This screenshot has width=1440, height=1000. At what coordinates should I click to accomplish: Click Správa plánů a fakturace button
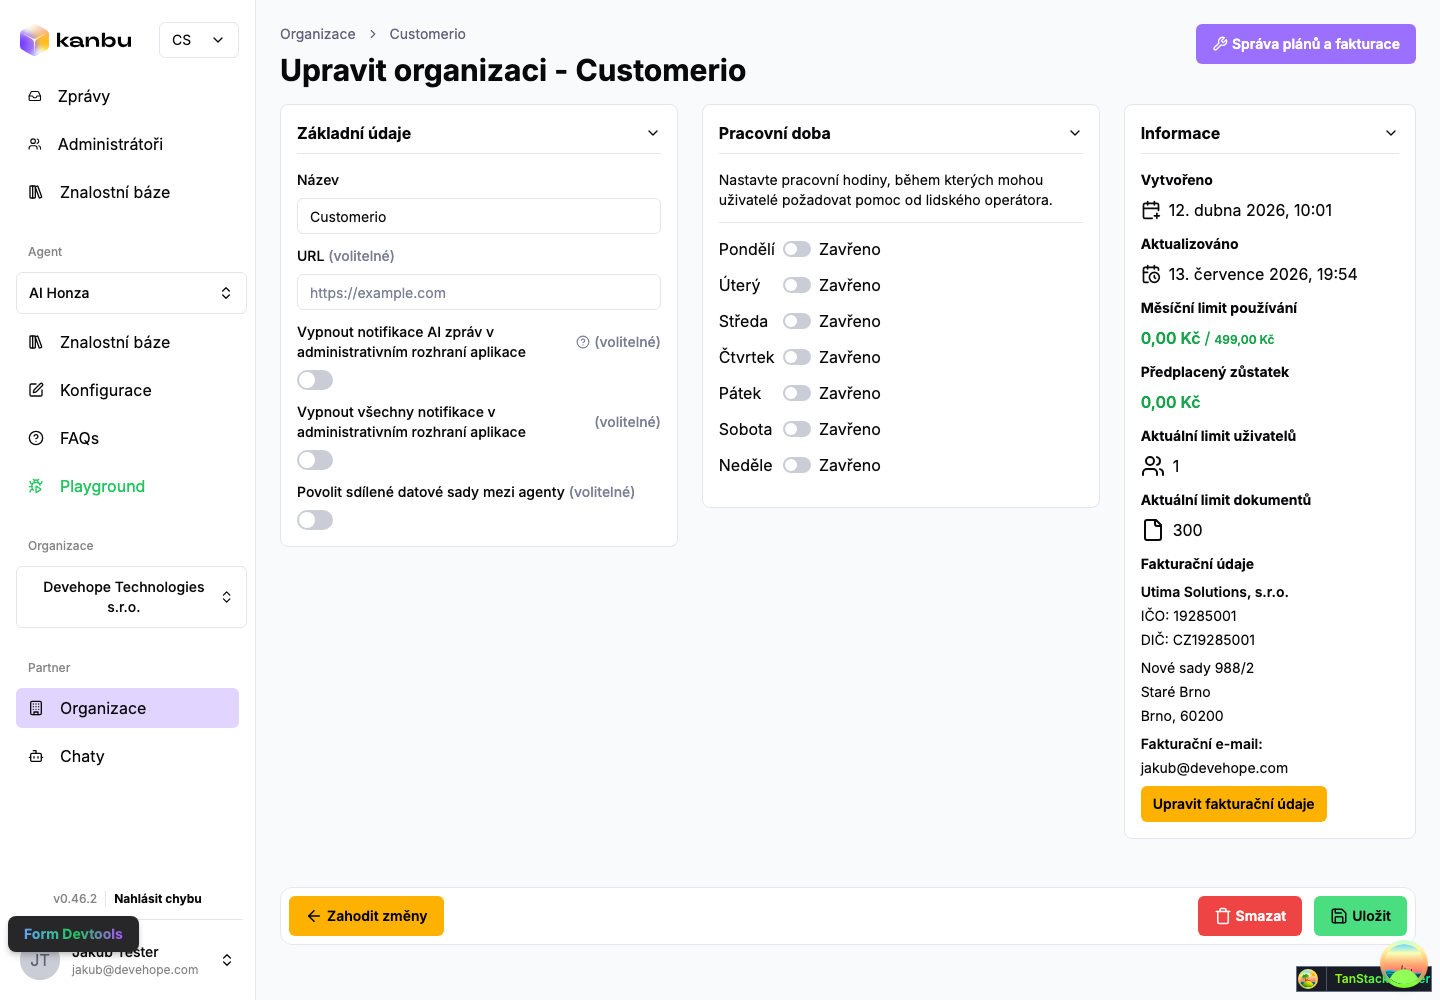coord(1306,44)
